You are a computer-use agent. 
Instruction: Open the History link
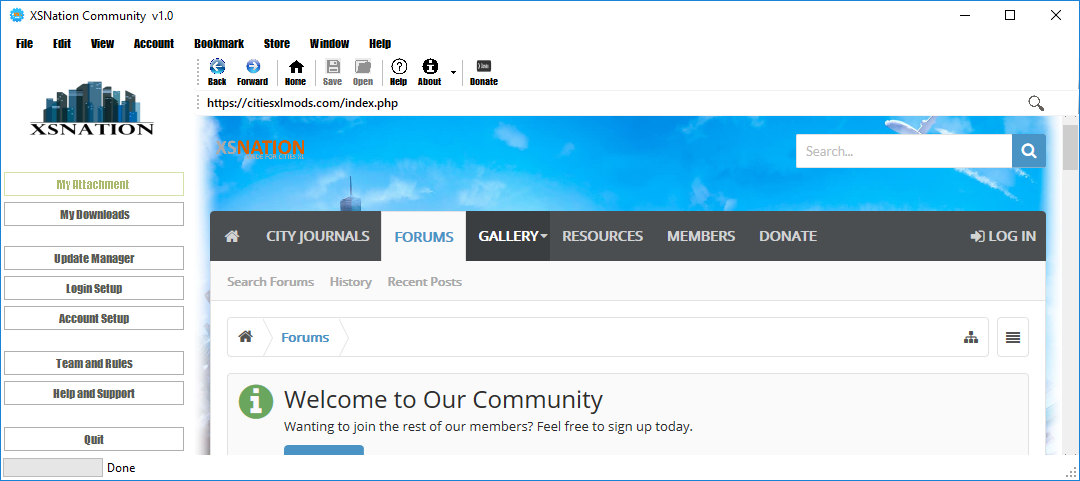[x=351, y=281]
